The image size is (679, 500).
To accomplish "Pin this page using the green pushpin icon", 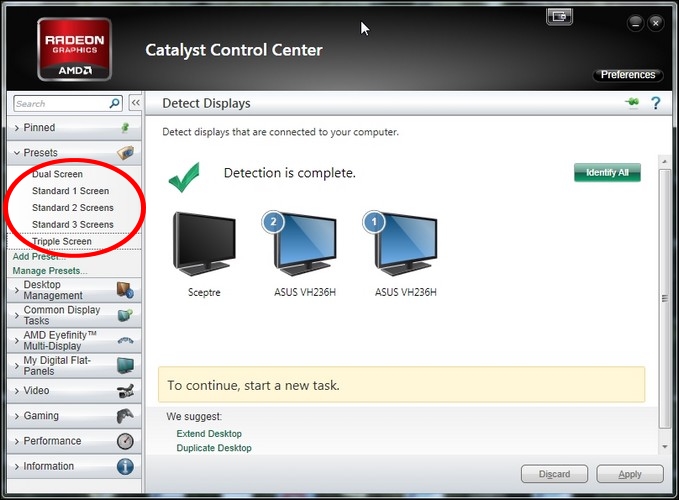I will [x=632, y=102].
